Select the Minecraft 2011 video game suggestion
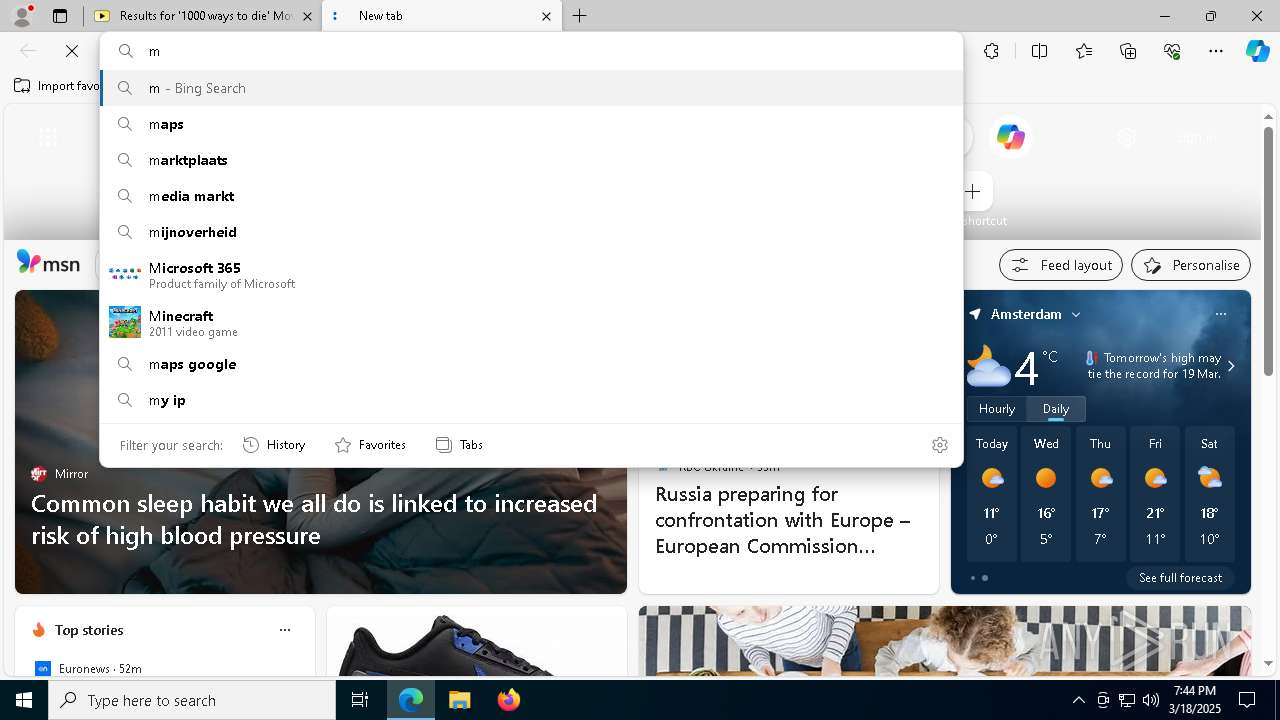1280x720 pixels. click(x=532, y=323)
